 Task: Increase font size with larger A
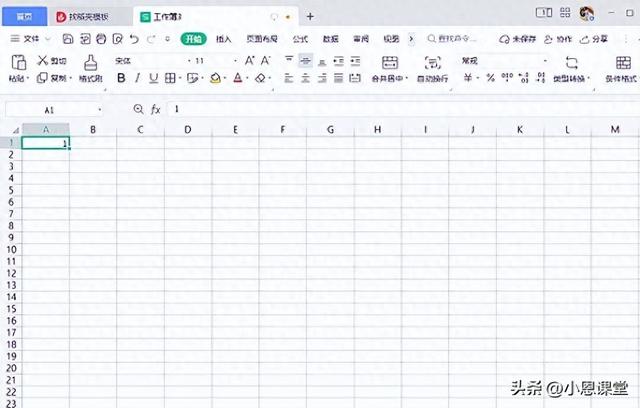coord(249,61)
